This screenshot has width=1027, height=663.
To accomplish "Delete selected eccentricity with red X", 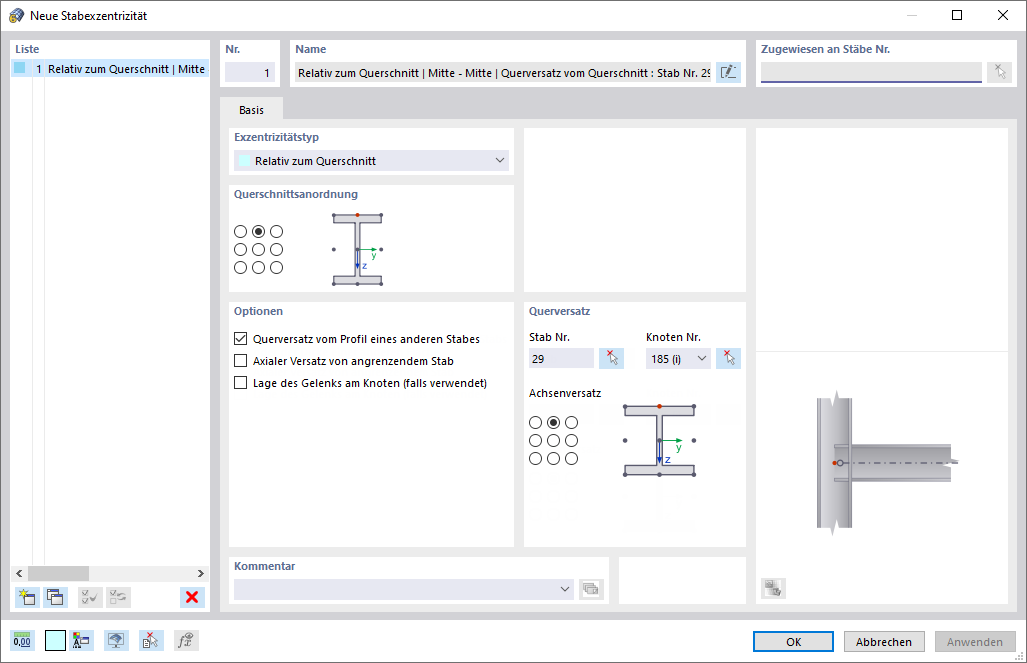I will (x=192, y=597).
